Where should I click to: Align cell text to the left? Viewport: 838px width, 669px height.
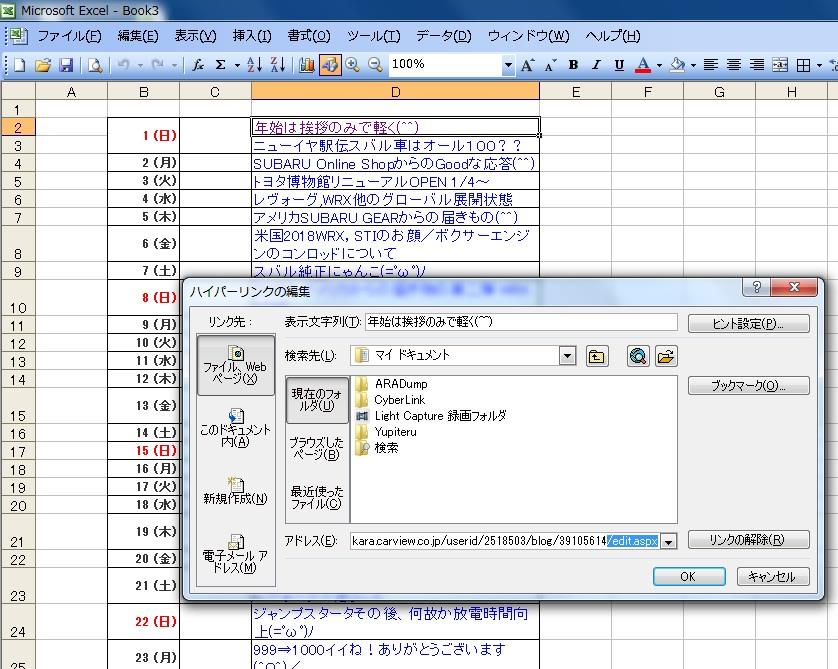710,65
